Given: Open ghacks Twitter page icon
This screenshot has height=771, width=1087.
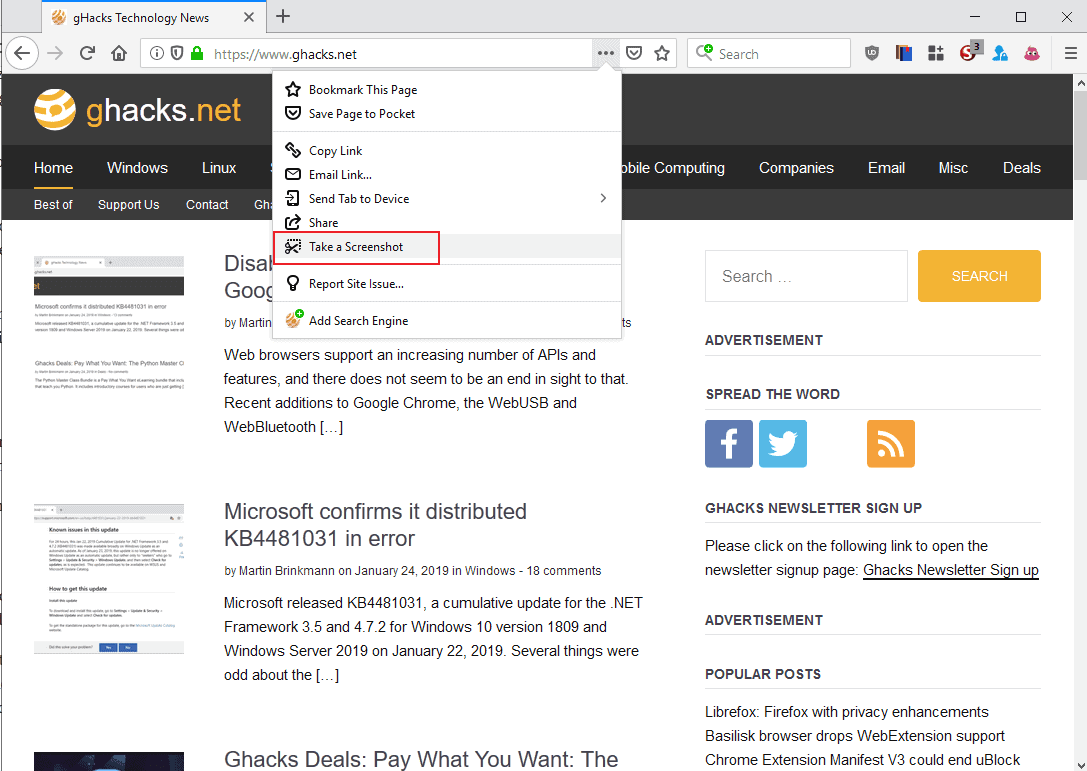Looking at the screenshot, I should 783,444.
